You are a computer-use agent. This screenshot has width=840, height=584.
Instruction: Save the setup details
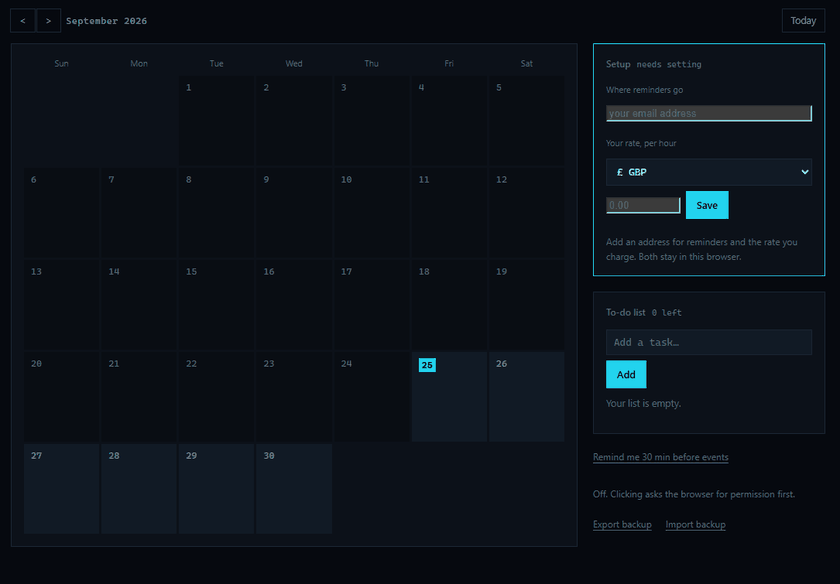click(707, 205)
